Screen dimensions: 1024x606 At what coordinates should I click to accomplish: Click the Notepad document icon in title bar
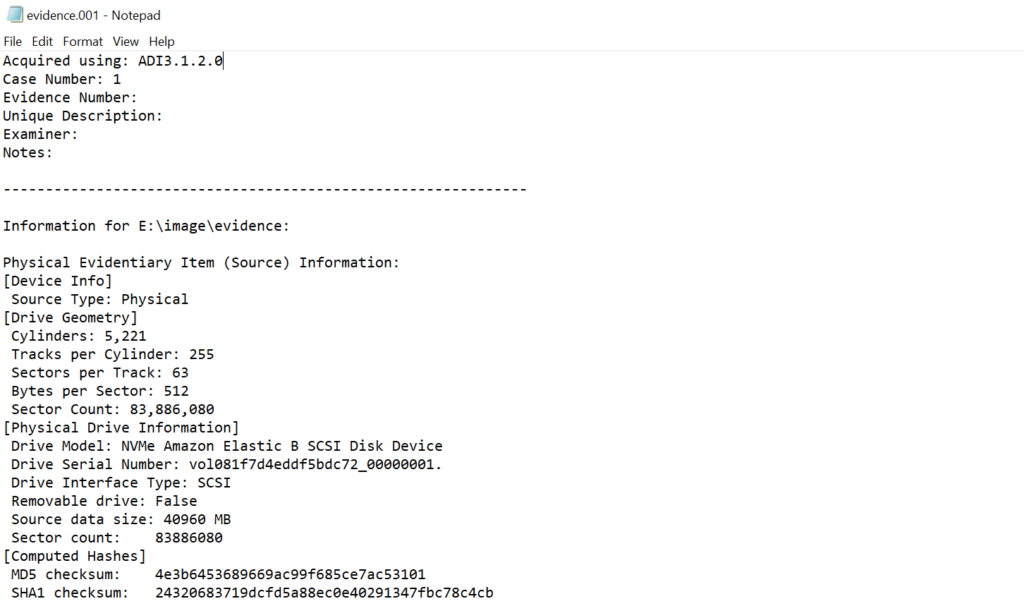point(15,15)
